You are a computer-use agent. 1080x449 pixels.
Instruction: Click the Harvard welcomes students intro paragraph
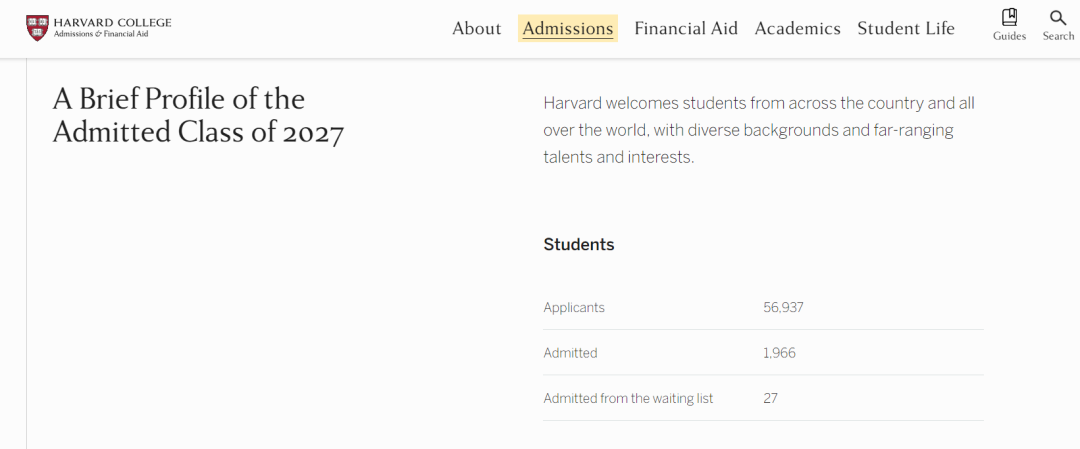click(759, 130)
